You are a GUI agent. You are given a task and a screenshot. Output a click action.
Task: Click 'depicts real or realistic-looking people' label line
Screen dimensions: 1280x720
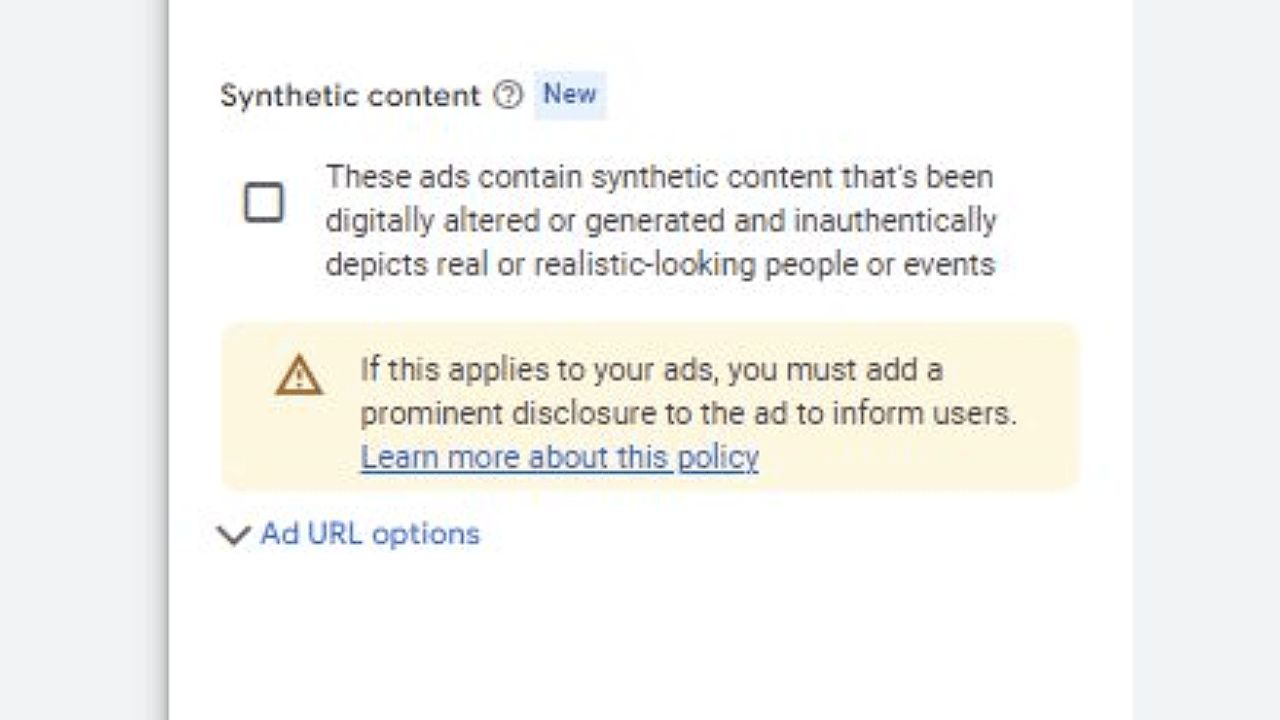point(660,265)
